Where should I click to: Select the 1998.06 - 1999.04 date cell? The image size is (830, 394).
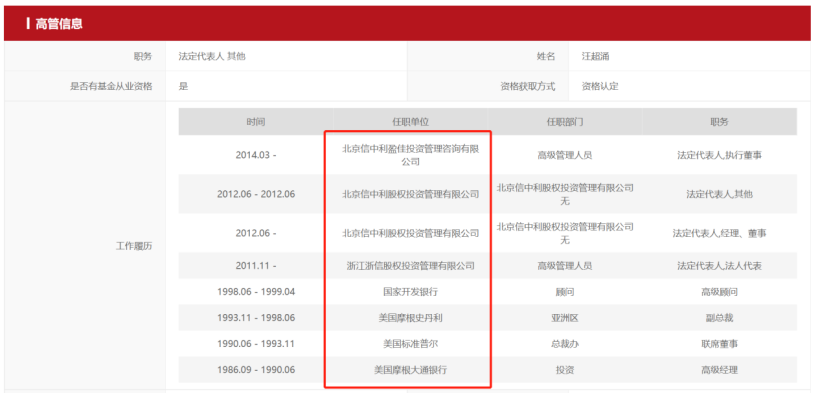(256, 292)
